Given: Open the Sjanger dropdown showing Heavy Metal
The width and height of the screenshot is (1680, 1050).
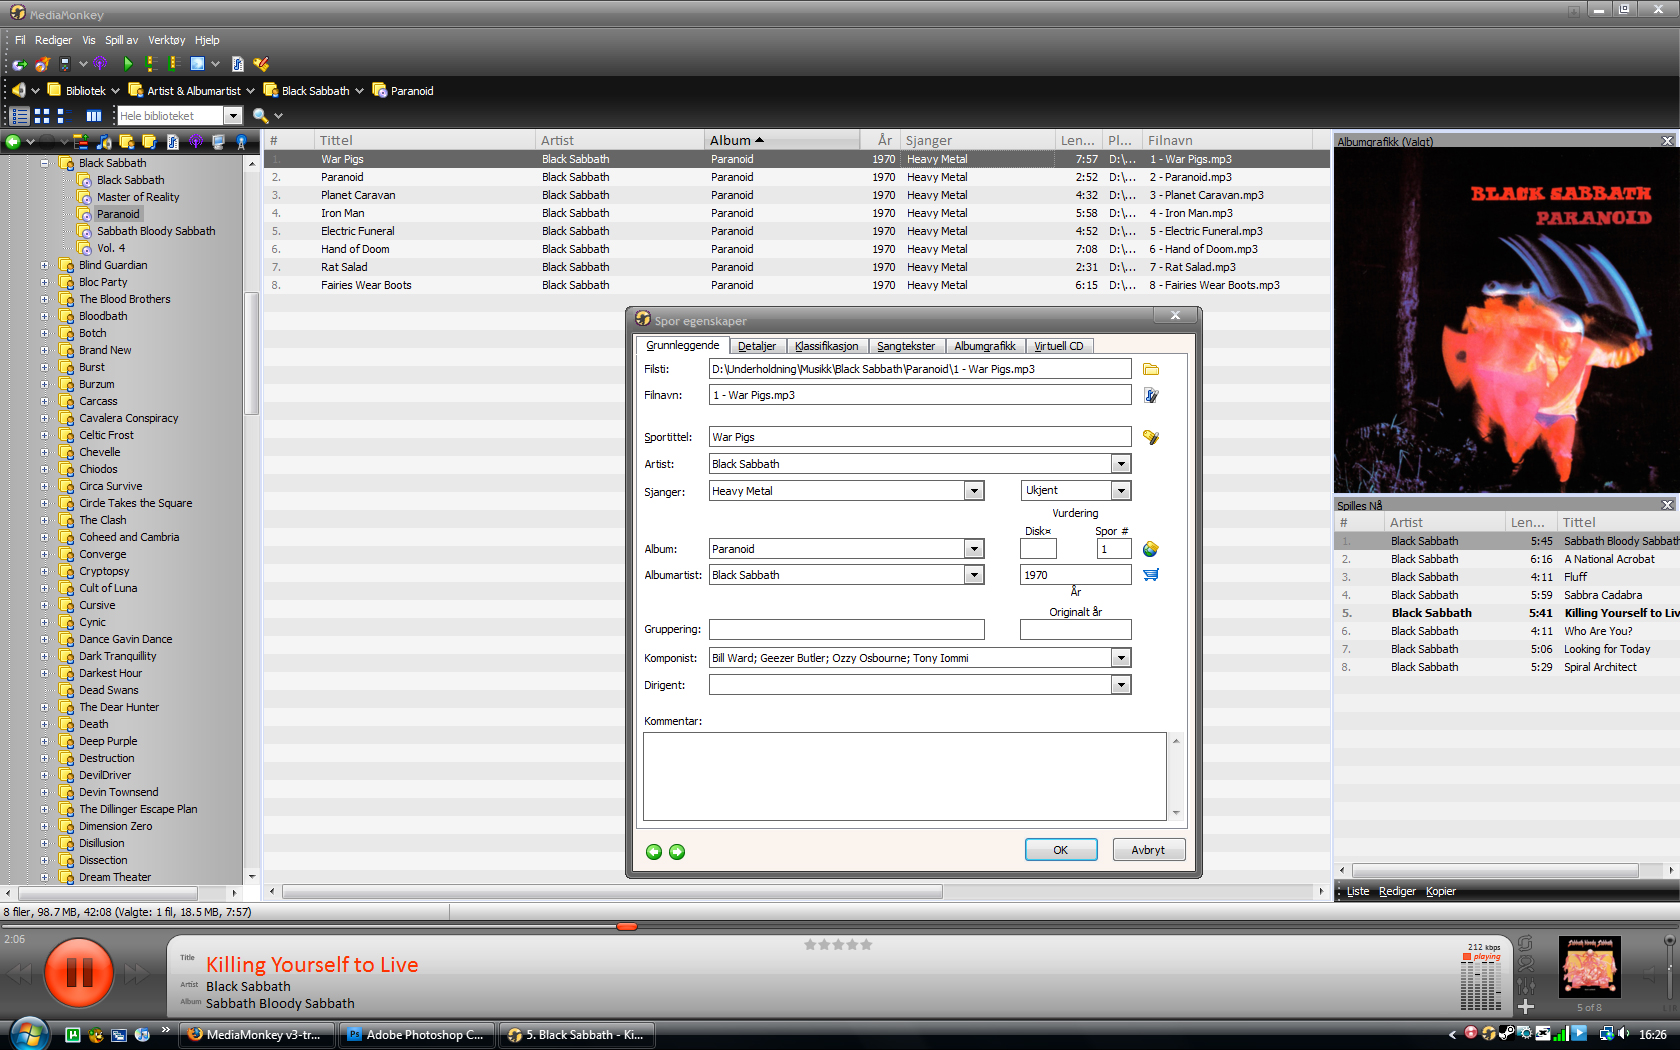Looking at the screenshot, I should 973,491.
